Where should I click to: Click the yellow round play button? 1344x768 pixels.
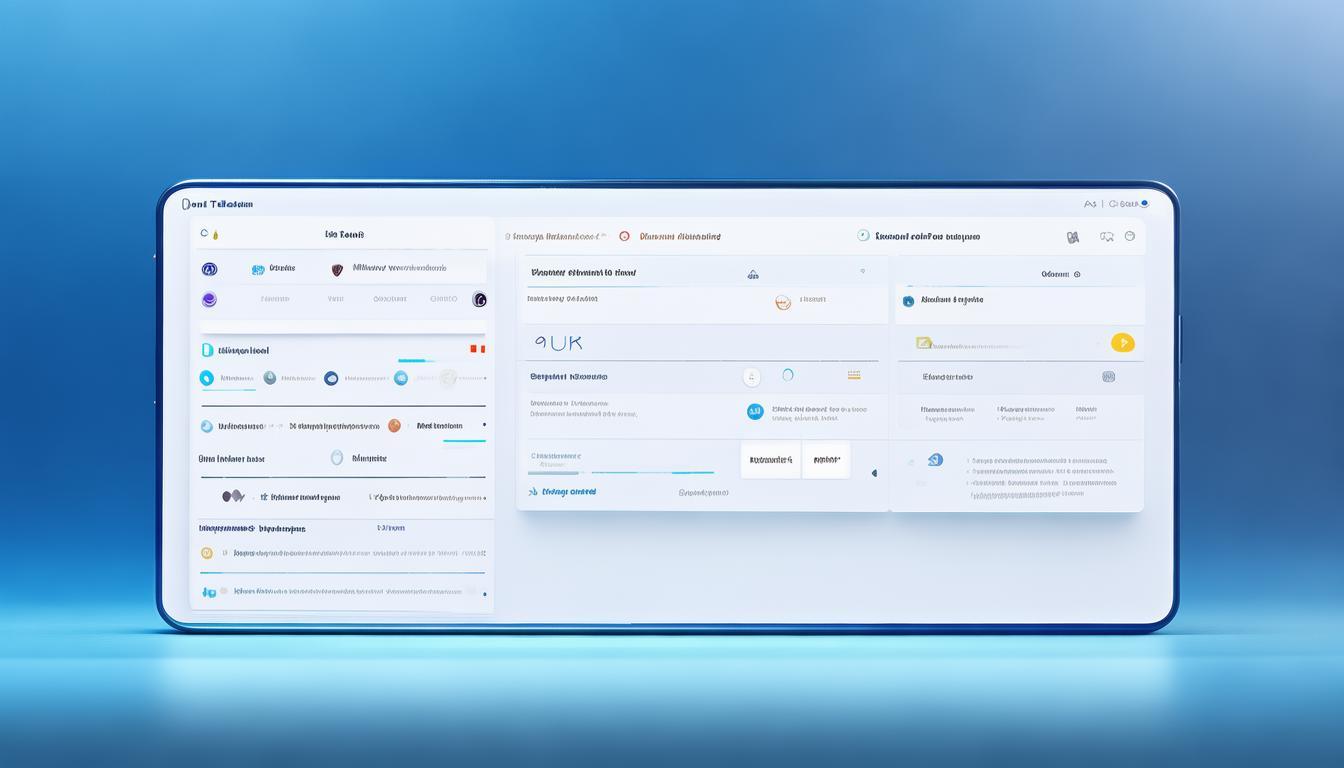click(1122, 343)
